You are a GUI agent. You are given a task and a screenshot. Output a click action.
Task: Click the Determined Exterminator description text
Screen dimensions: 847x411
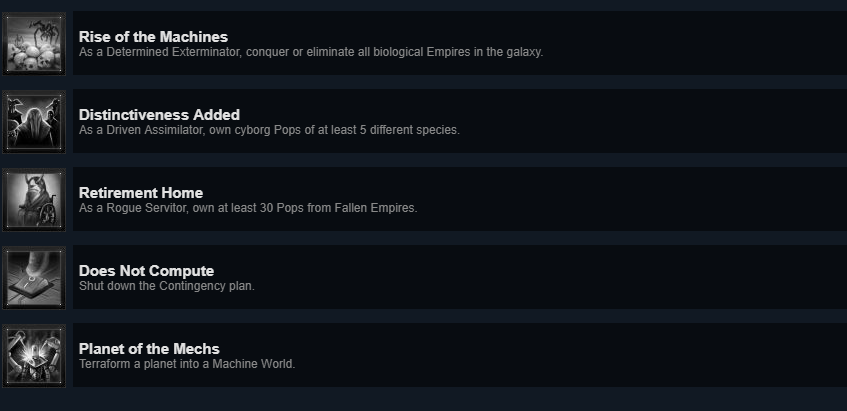(x=311, y=52)
